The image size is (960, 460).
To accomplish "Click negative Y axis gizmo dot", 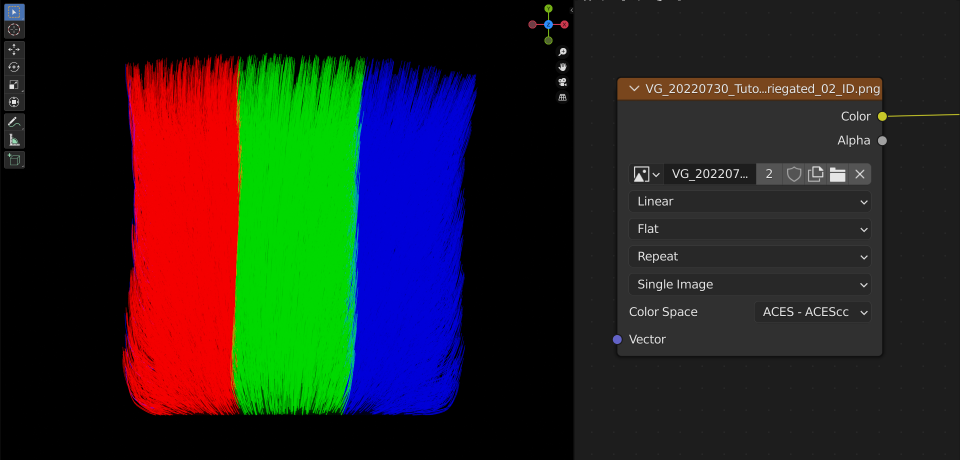I will 549,40.
